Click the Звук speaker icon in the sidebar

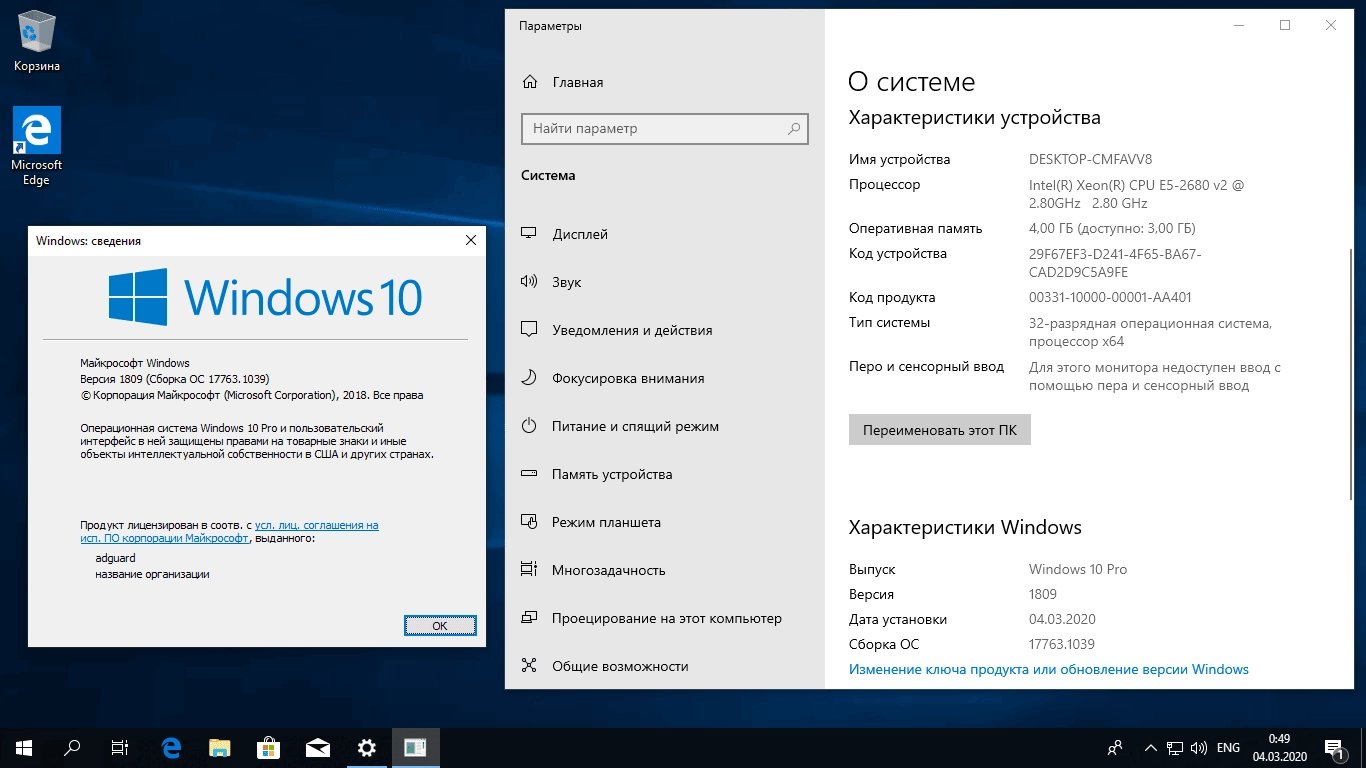coord(530,282)
